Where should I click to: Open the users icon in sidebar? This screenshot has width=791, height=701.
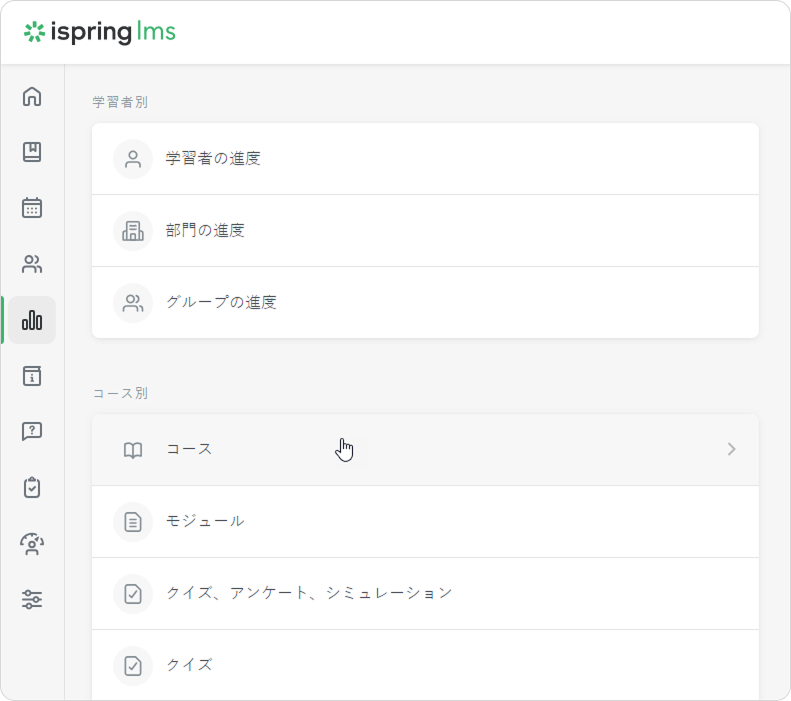point(32,264)
